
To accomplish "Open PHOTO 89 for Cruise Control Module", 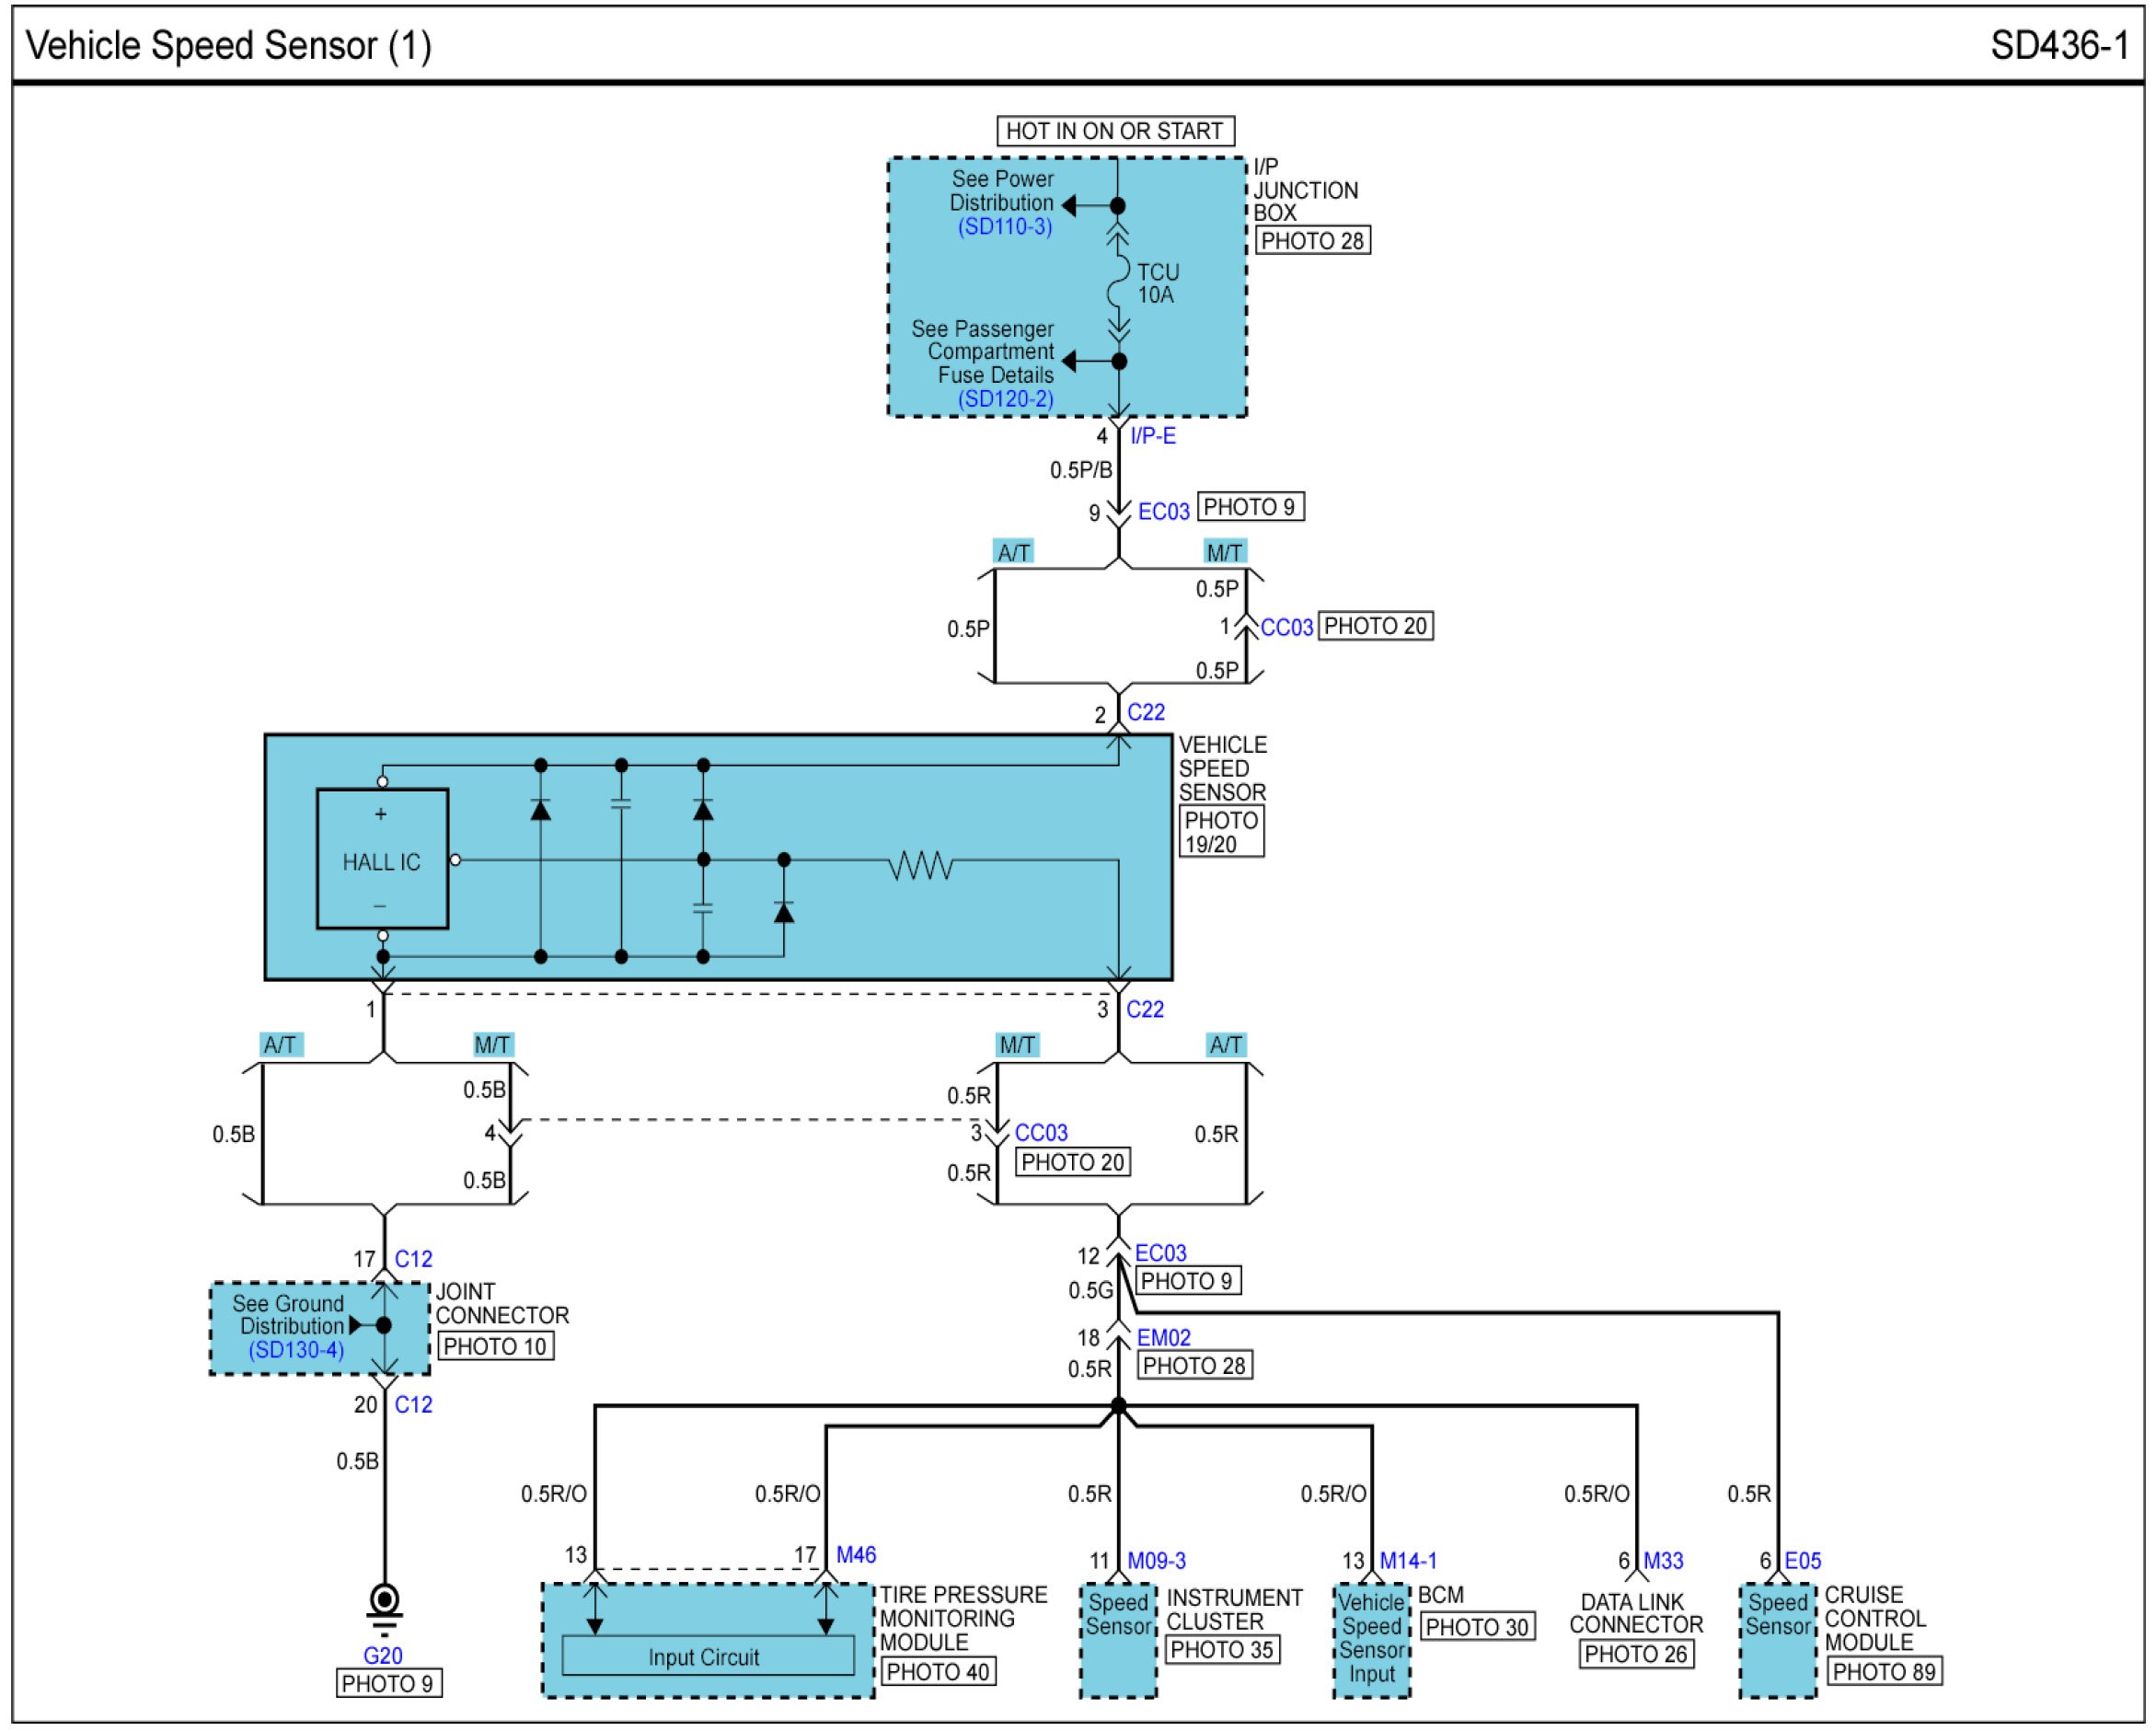I will 1884,1671.
